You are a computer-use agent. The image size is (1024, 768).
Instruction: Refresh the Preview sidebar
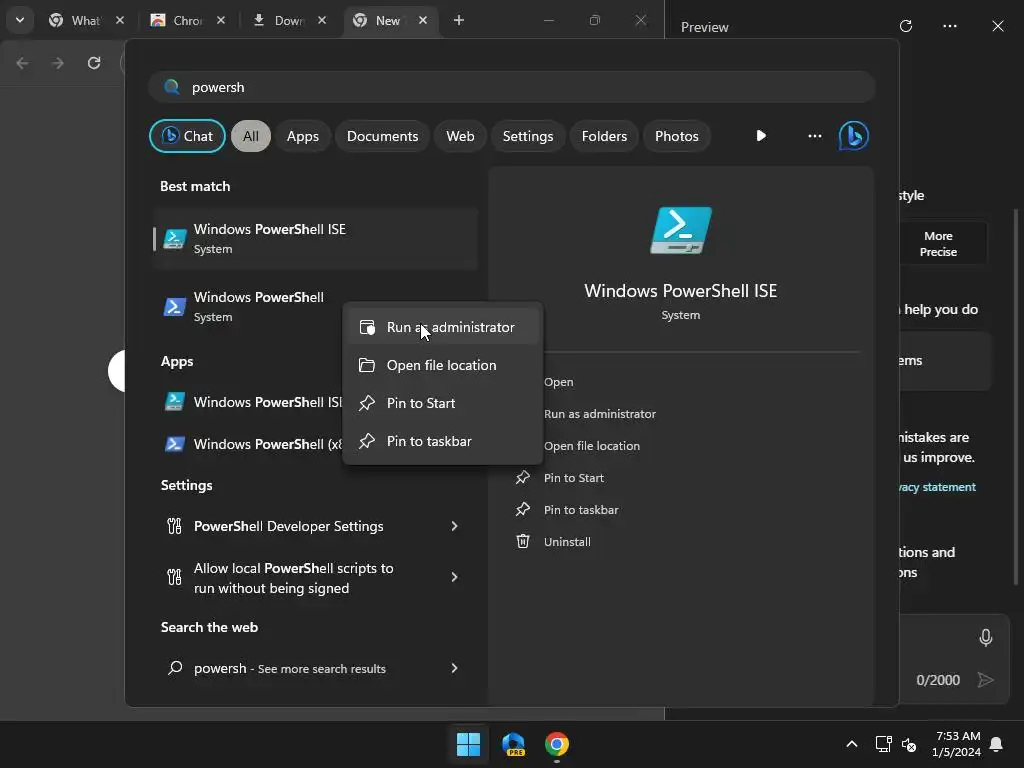(906, 26)
